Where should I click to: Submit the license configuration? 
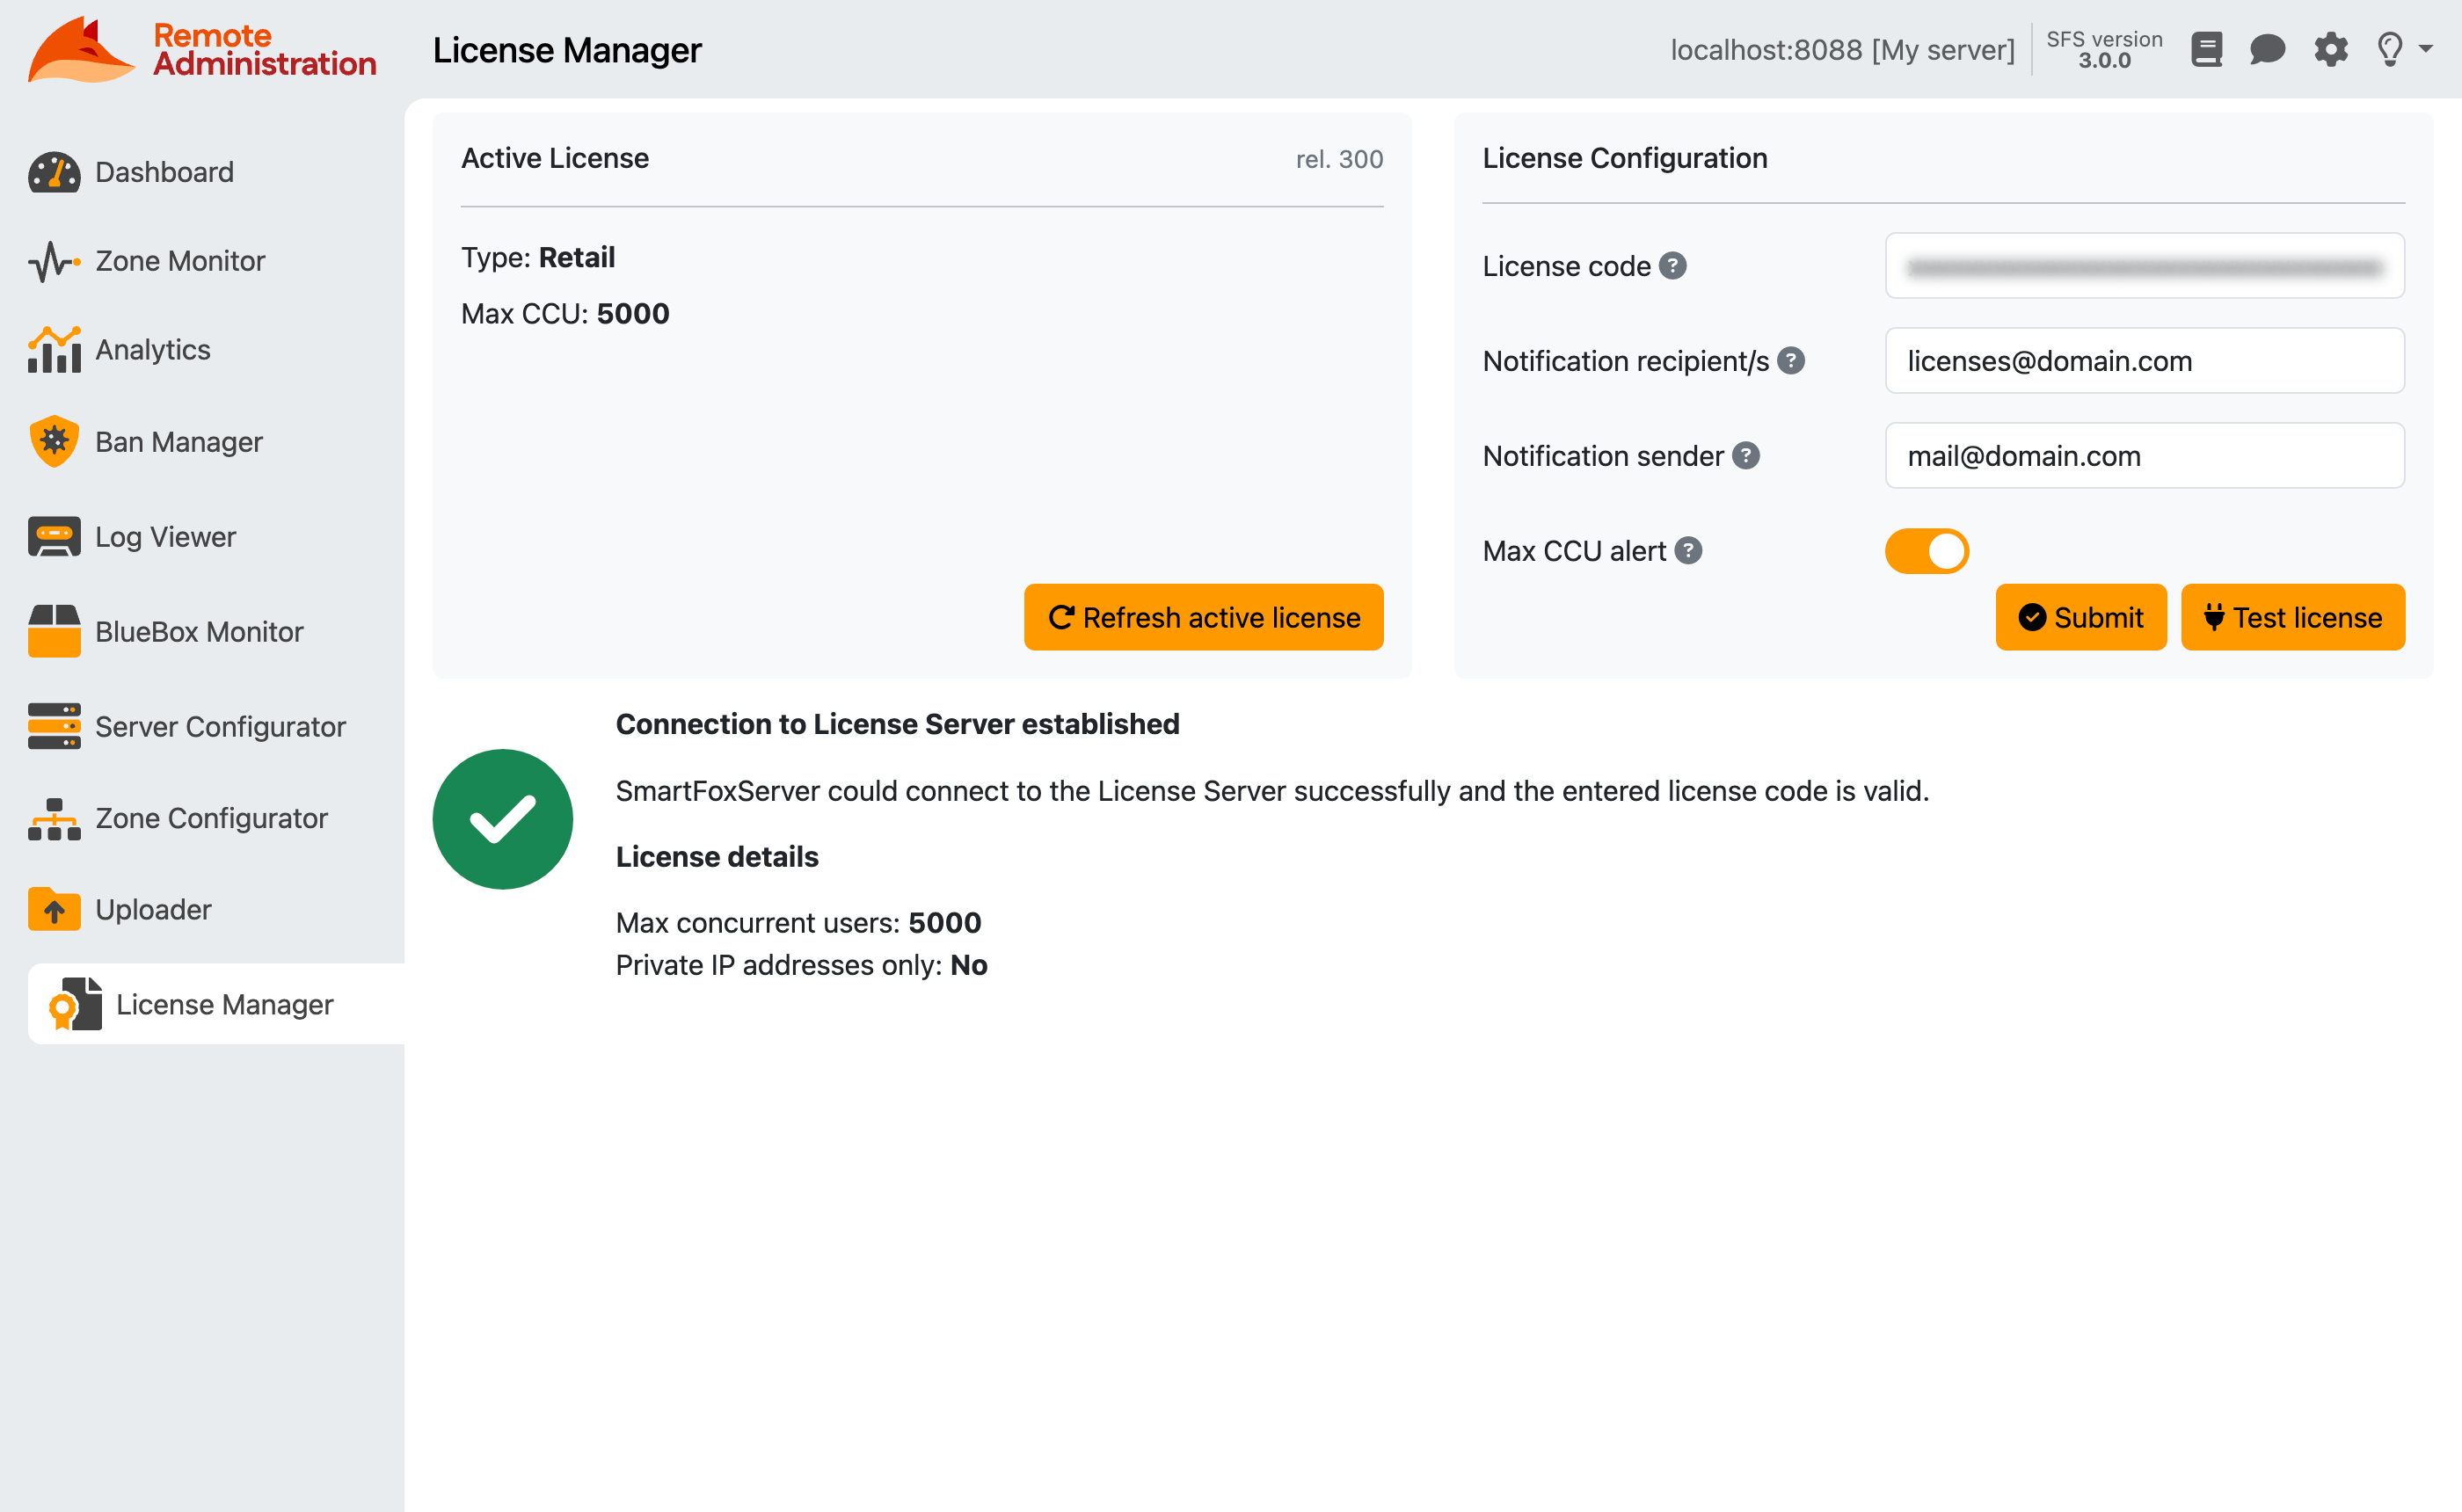tap(2081, 617)
